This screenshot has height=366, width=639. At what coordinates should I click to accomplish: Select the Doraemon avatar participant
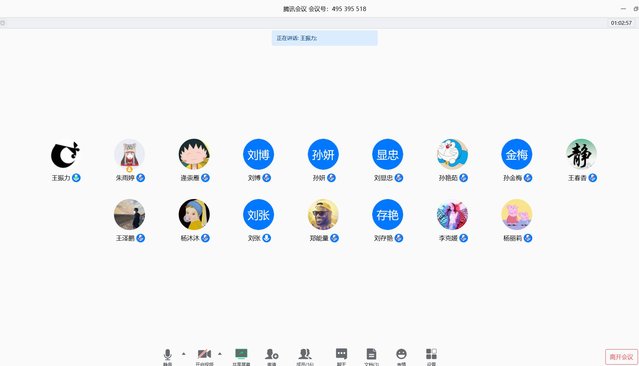(452, 154)
